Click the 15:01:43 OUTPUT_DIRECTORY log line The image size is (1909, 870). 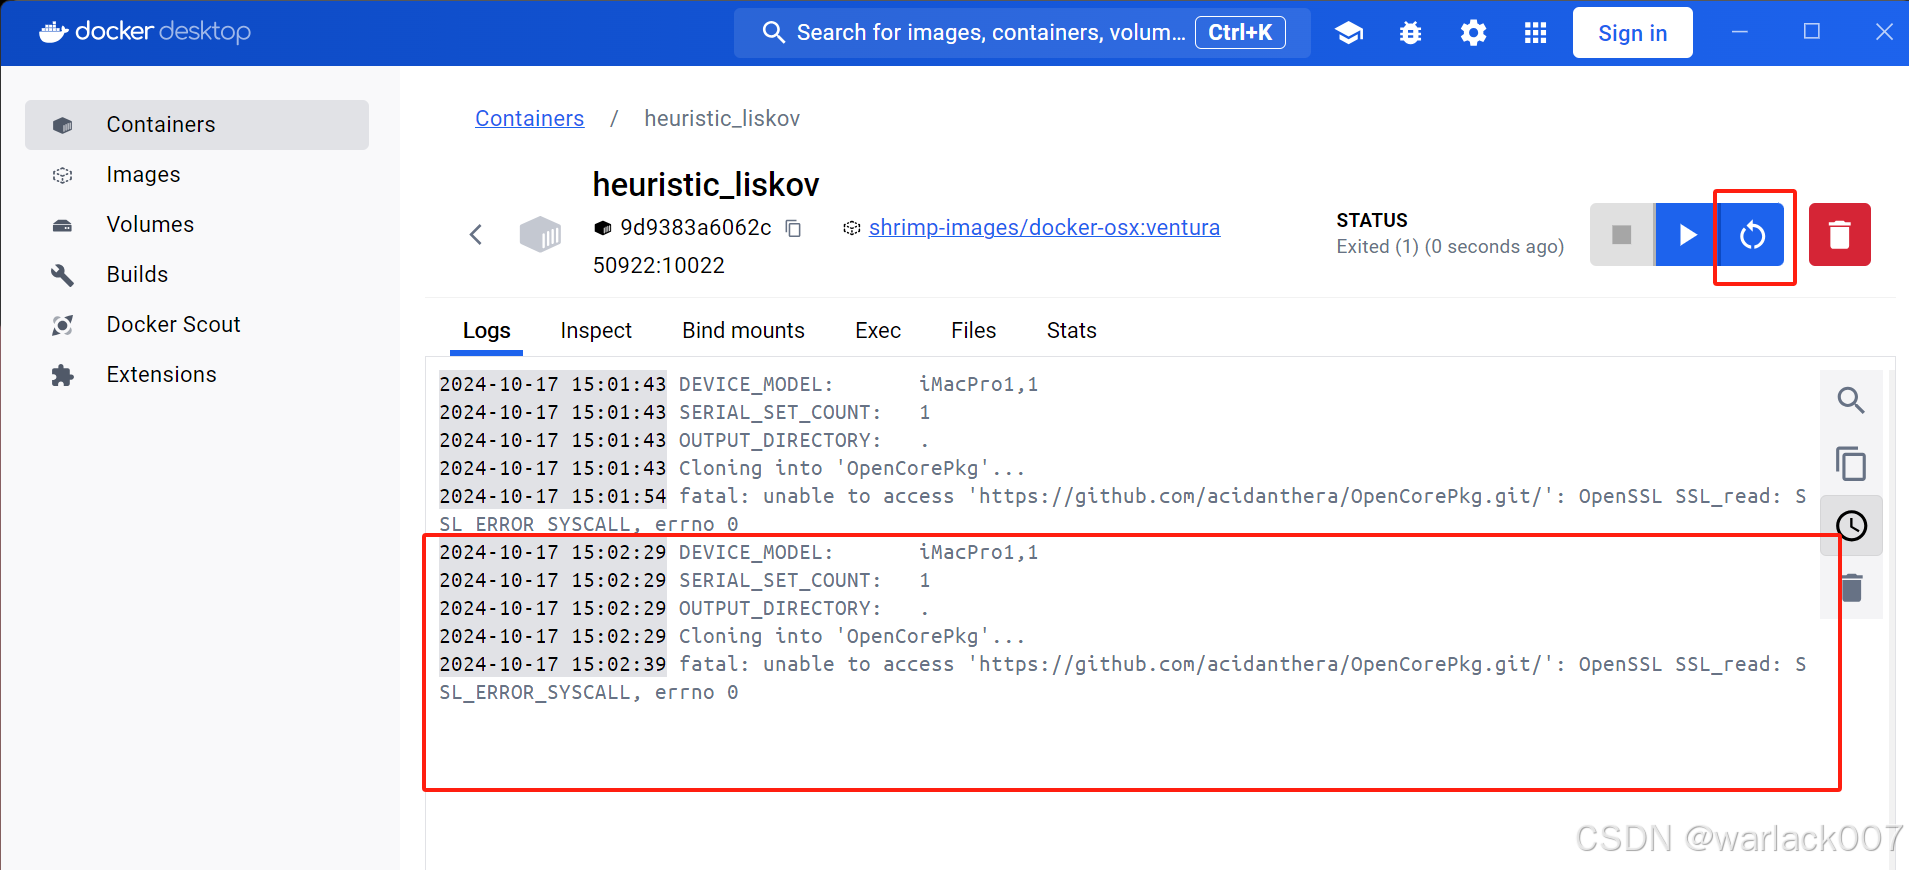(x=685, y=440)
